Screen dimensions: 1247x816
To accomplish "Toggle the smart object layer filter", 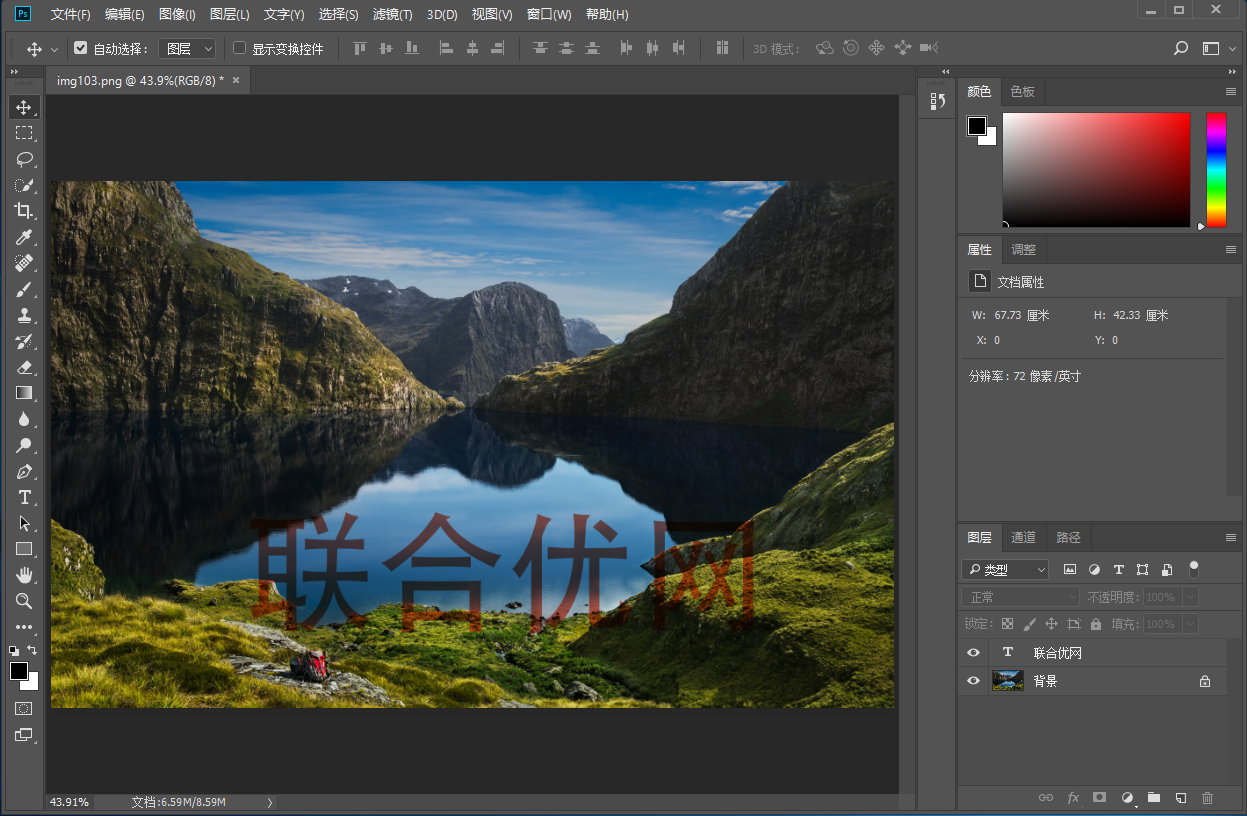I will (x=1167, y=570).
